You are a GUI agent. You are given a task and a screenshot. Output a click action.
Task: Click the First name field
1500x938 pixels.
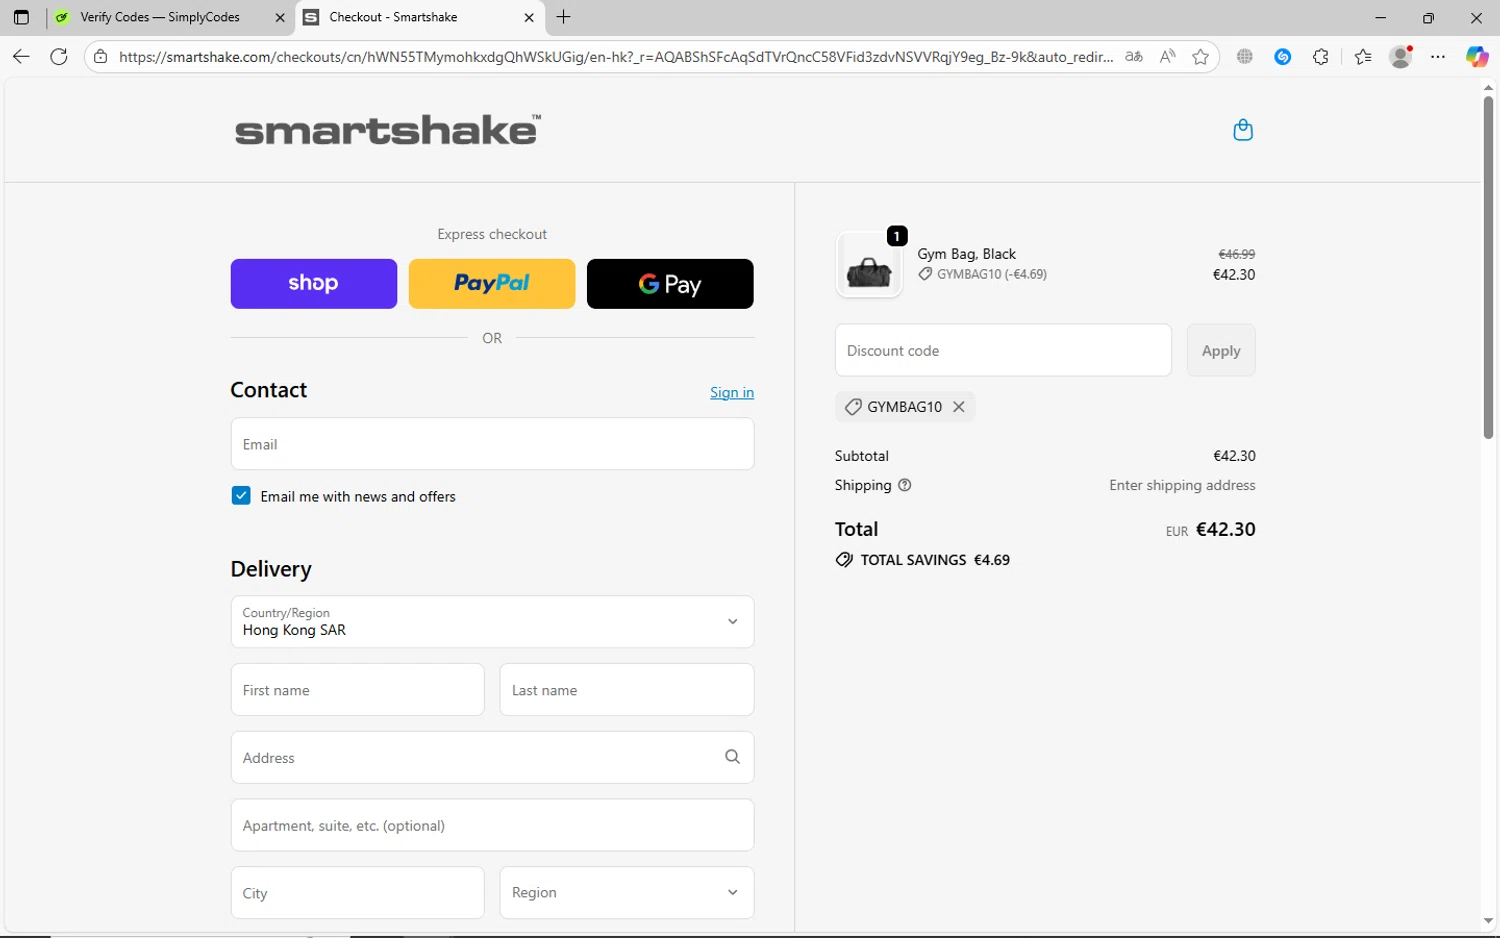coord(357,690)
